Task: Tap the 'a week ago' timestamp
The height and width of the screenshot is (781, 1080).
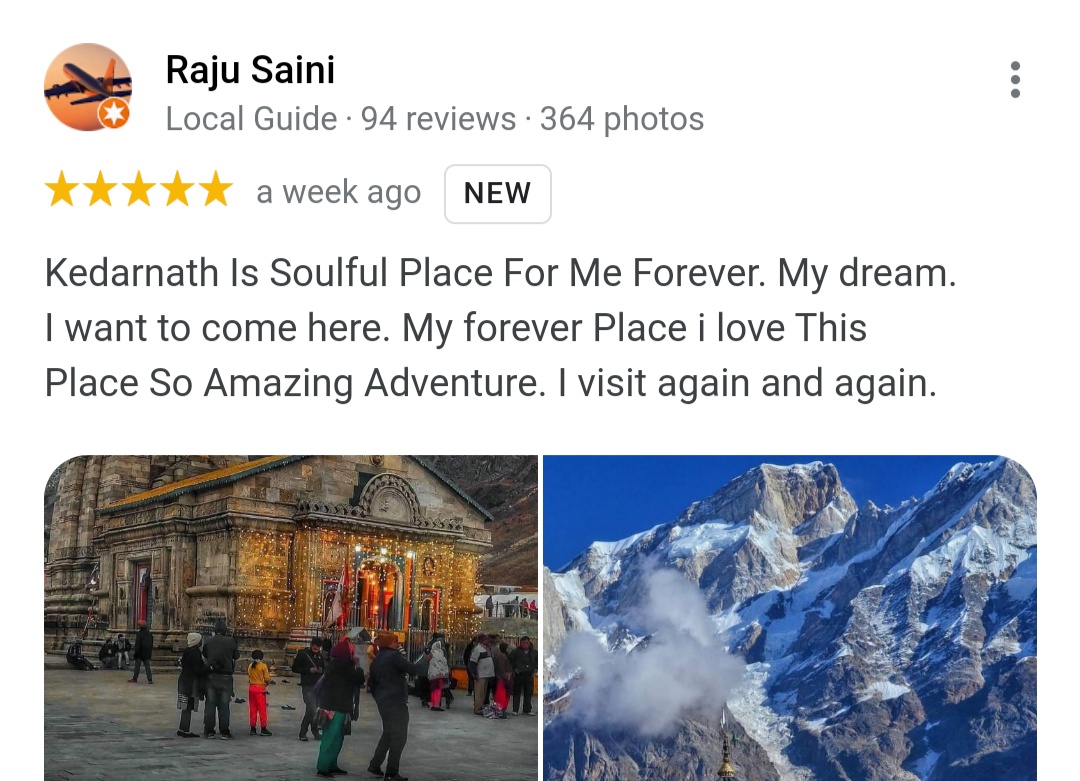Action: pos(338,192)
